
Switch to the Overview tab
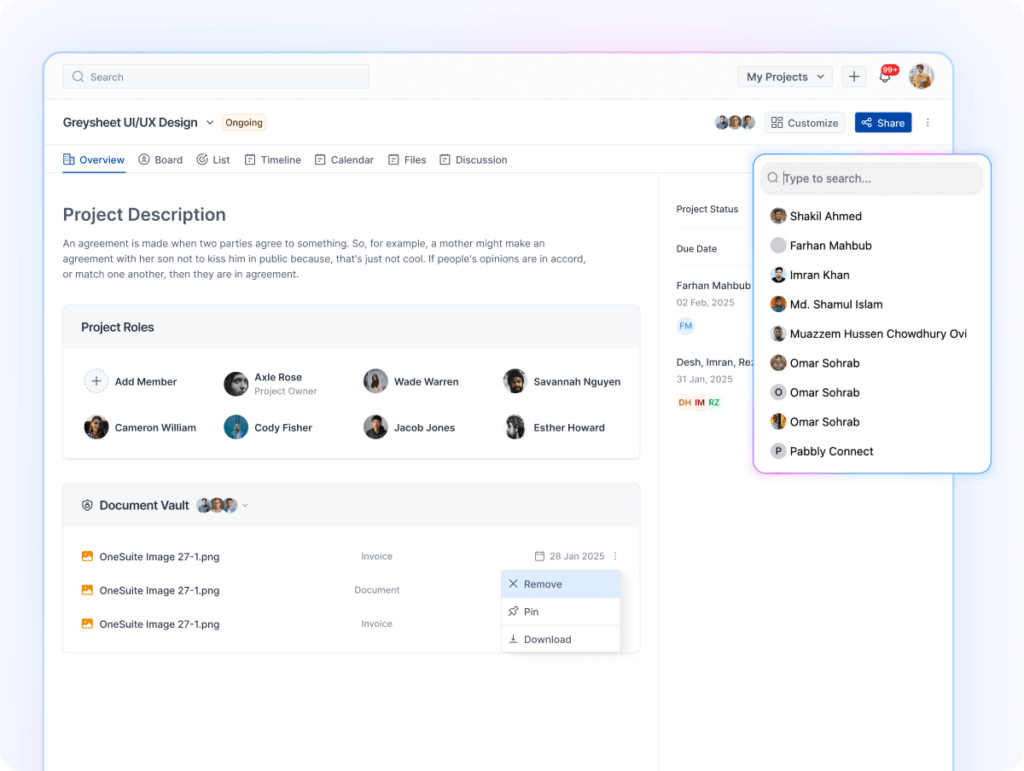pos(93,160)
